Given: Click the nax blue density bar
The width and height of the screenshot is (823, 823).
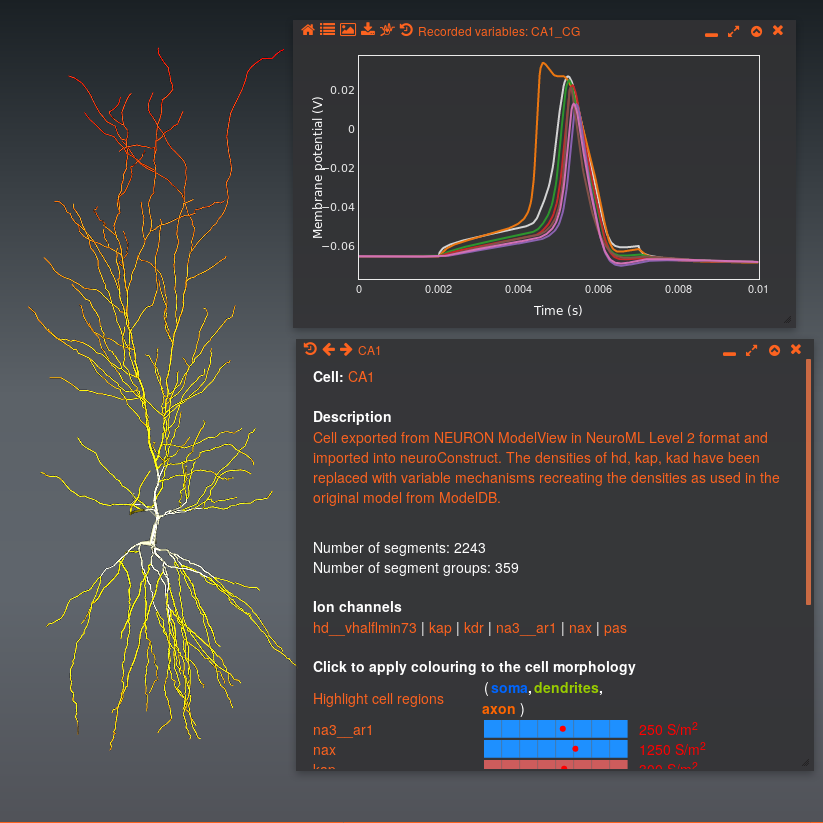Looking at the screenshot, I should tap(555, 749).
